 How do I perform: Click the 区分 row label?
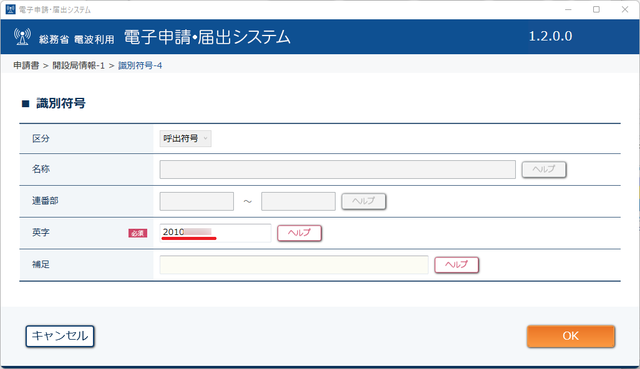coord(41,138)
